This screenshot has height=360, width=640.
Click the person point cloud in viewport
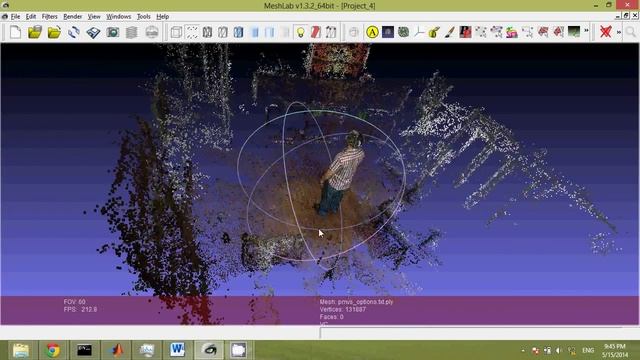(x=342, y=173)
